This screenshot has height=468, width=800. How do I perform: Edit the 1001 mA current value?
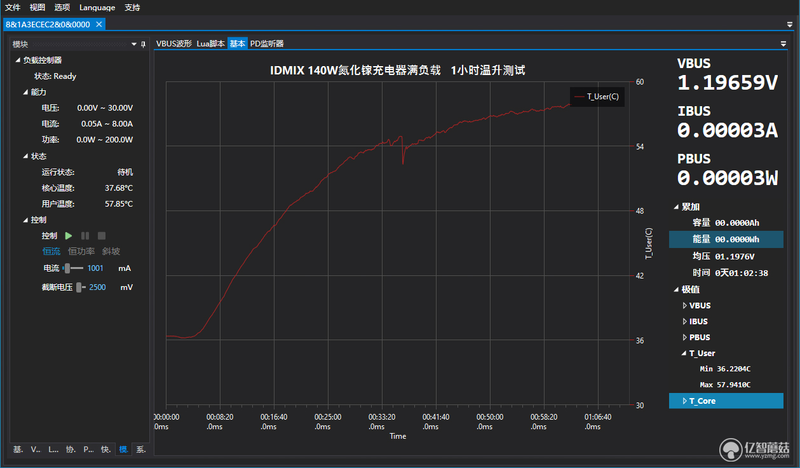click(95, 268)
